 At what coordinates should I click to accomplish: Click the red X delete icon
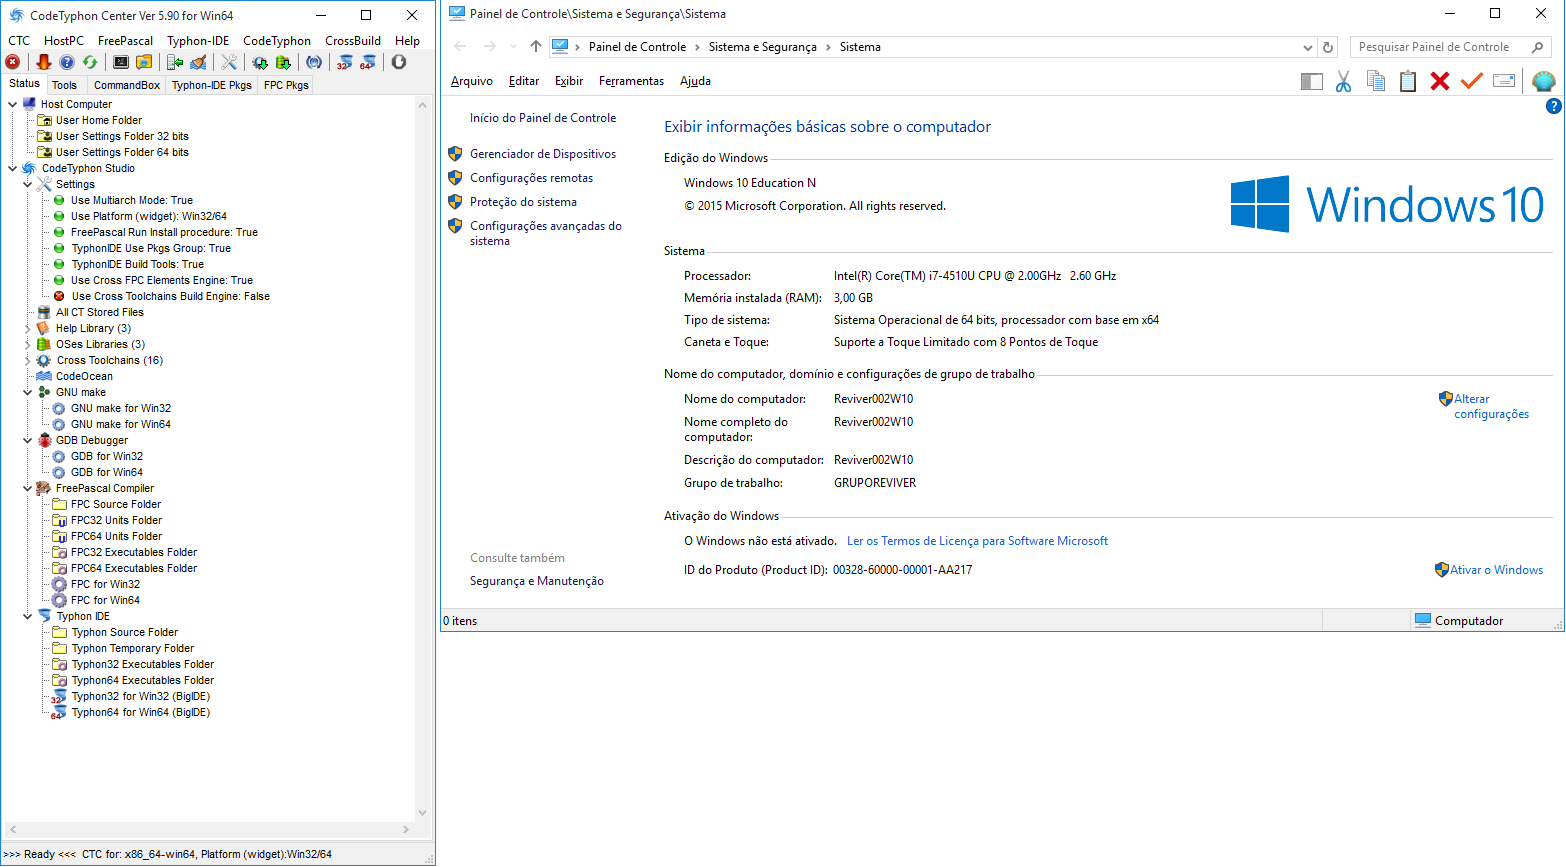coord(1440,81)
